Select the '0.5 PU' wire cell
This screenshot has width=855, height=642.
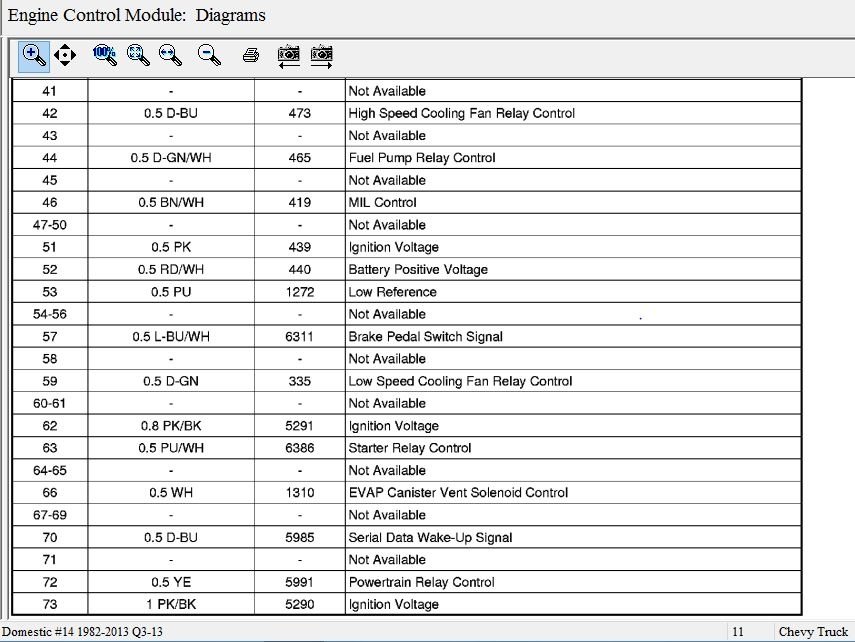coord(171,292)
